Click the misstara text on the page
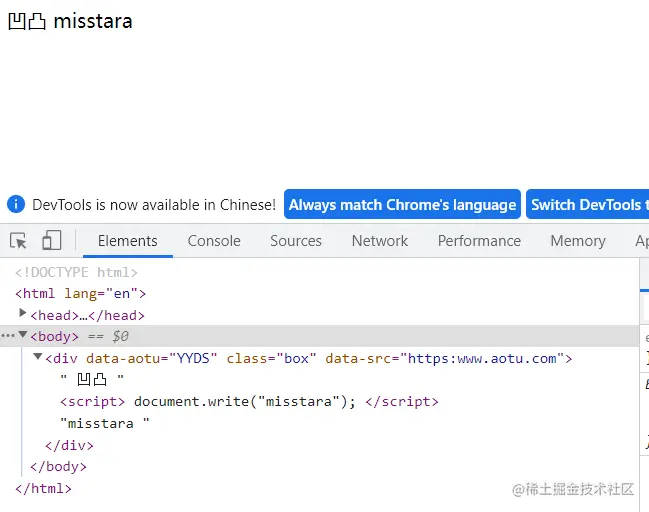The height and width of the screenshot is (512, 649). 93,21
